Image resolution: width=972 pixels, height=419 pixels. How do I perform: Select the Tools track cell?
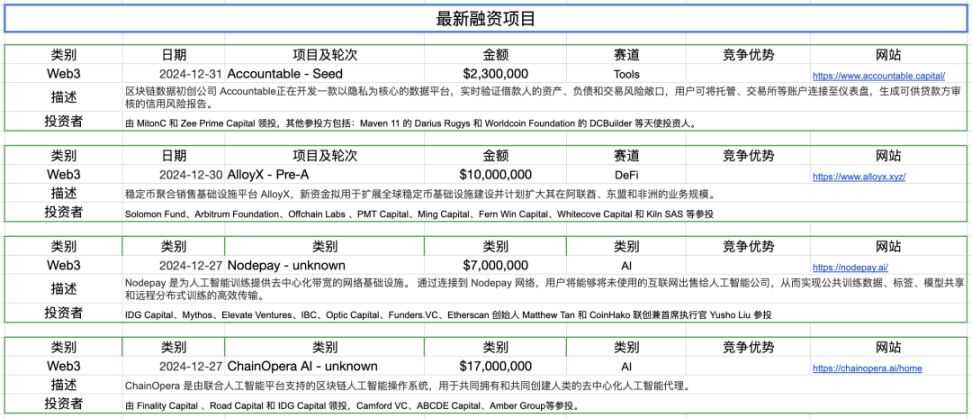(626, 74)
